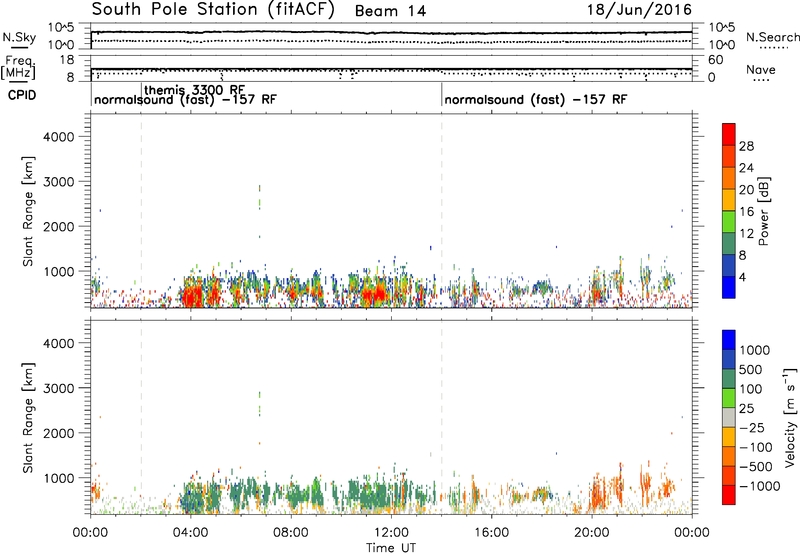
Task: Click the Slant Range label of power panel
Action: pyautogui.click(x=28, y=211)
